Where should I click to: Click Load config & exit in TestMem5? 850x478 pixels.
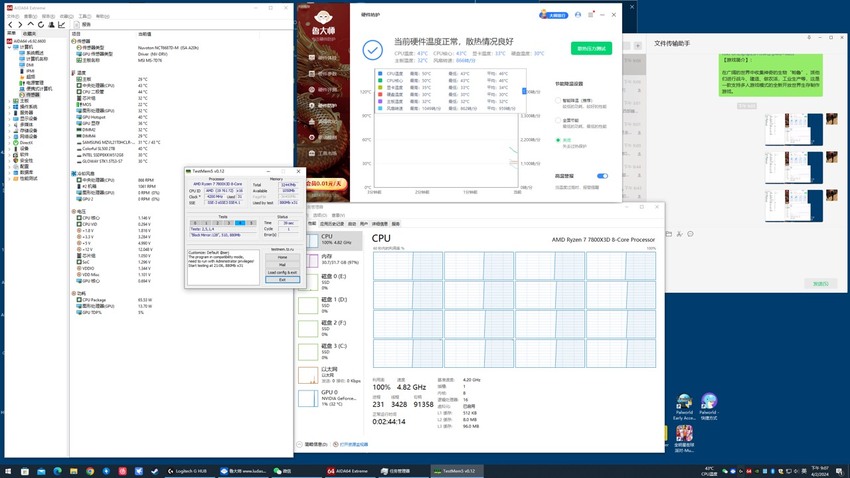point(282,272)
